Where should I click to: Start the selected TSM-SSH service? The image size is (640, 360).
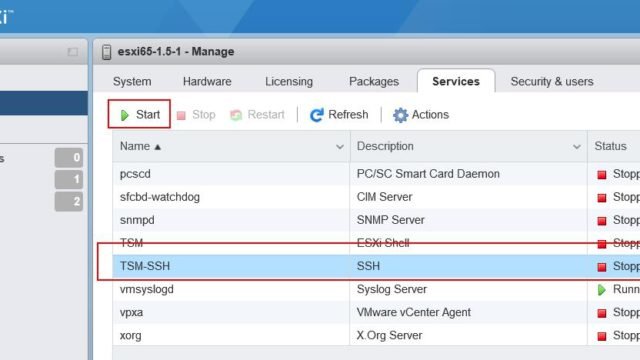(x=140, y=115)
